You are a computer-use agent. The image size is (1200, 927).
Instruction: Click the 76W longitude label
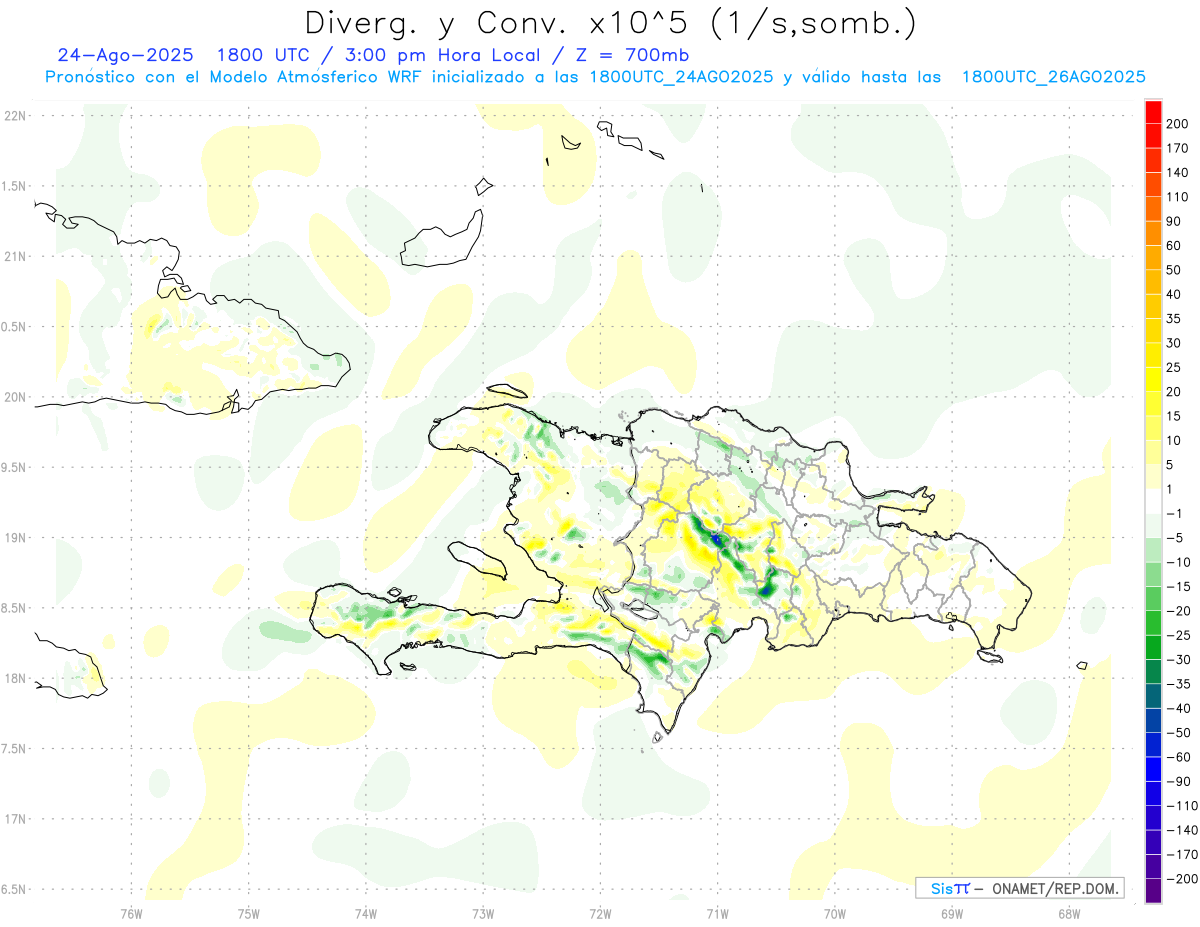[x=131, y=913]
